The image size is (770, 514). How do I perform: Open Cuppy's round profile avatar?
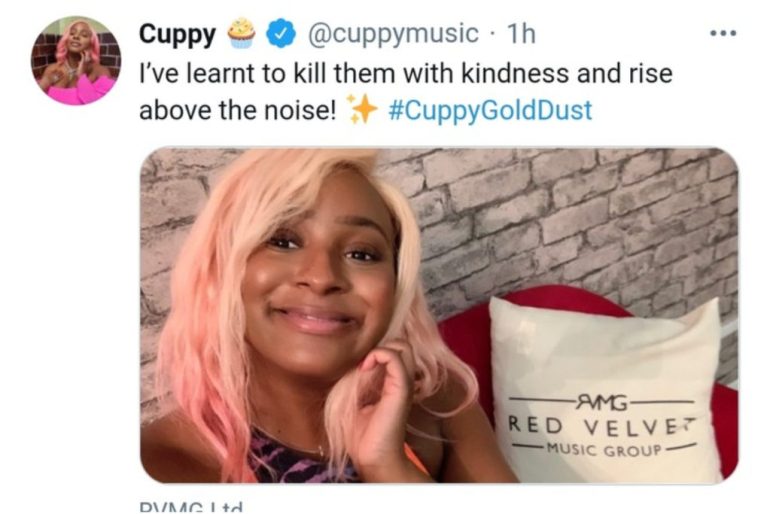(76, 60)
